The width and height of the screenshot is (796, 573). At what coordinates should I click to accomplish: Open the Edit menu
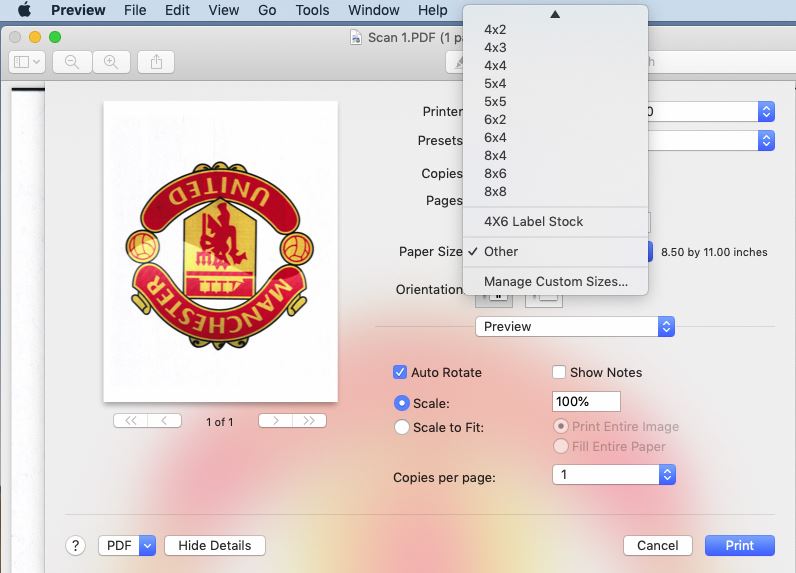[x=177, y=10]
